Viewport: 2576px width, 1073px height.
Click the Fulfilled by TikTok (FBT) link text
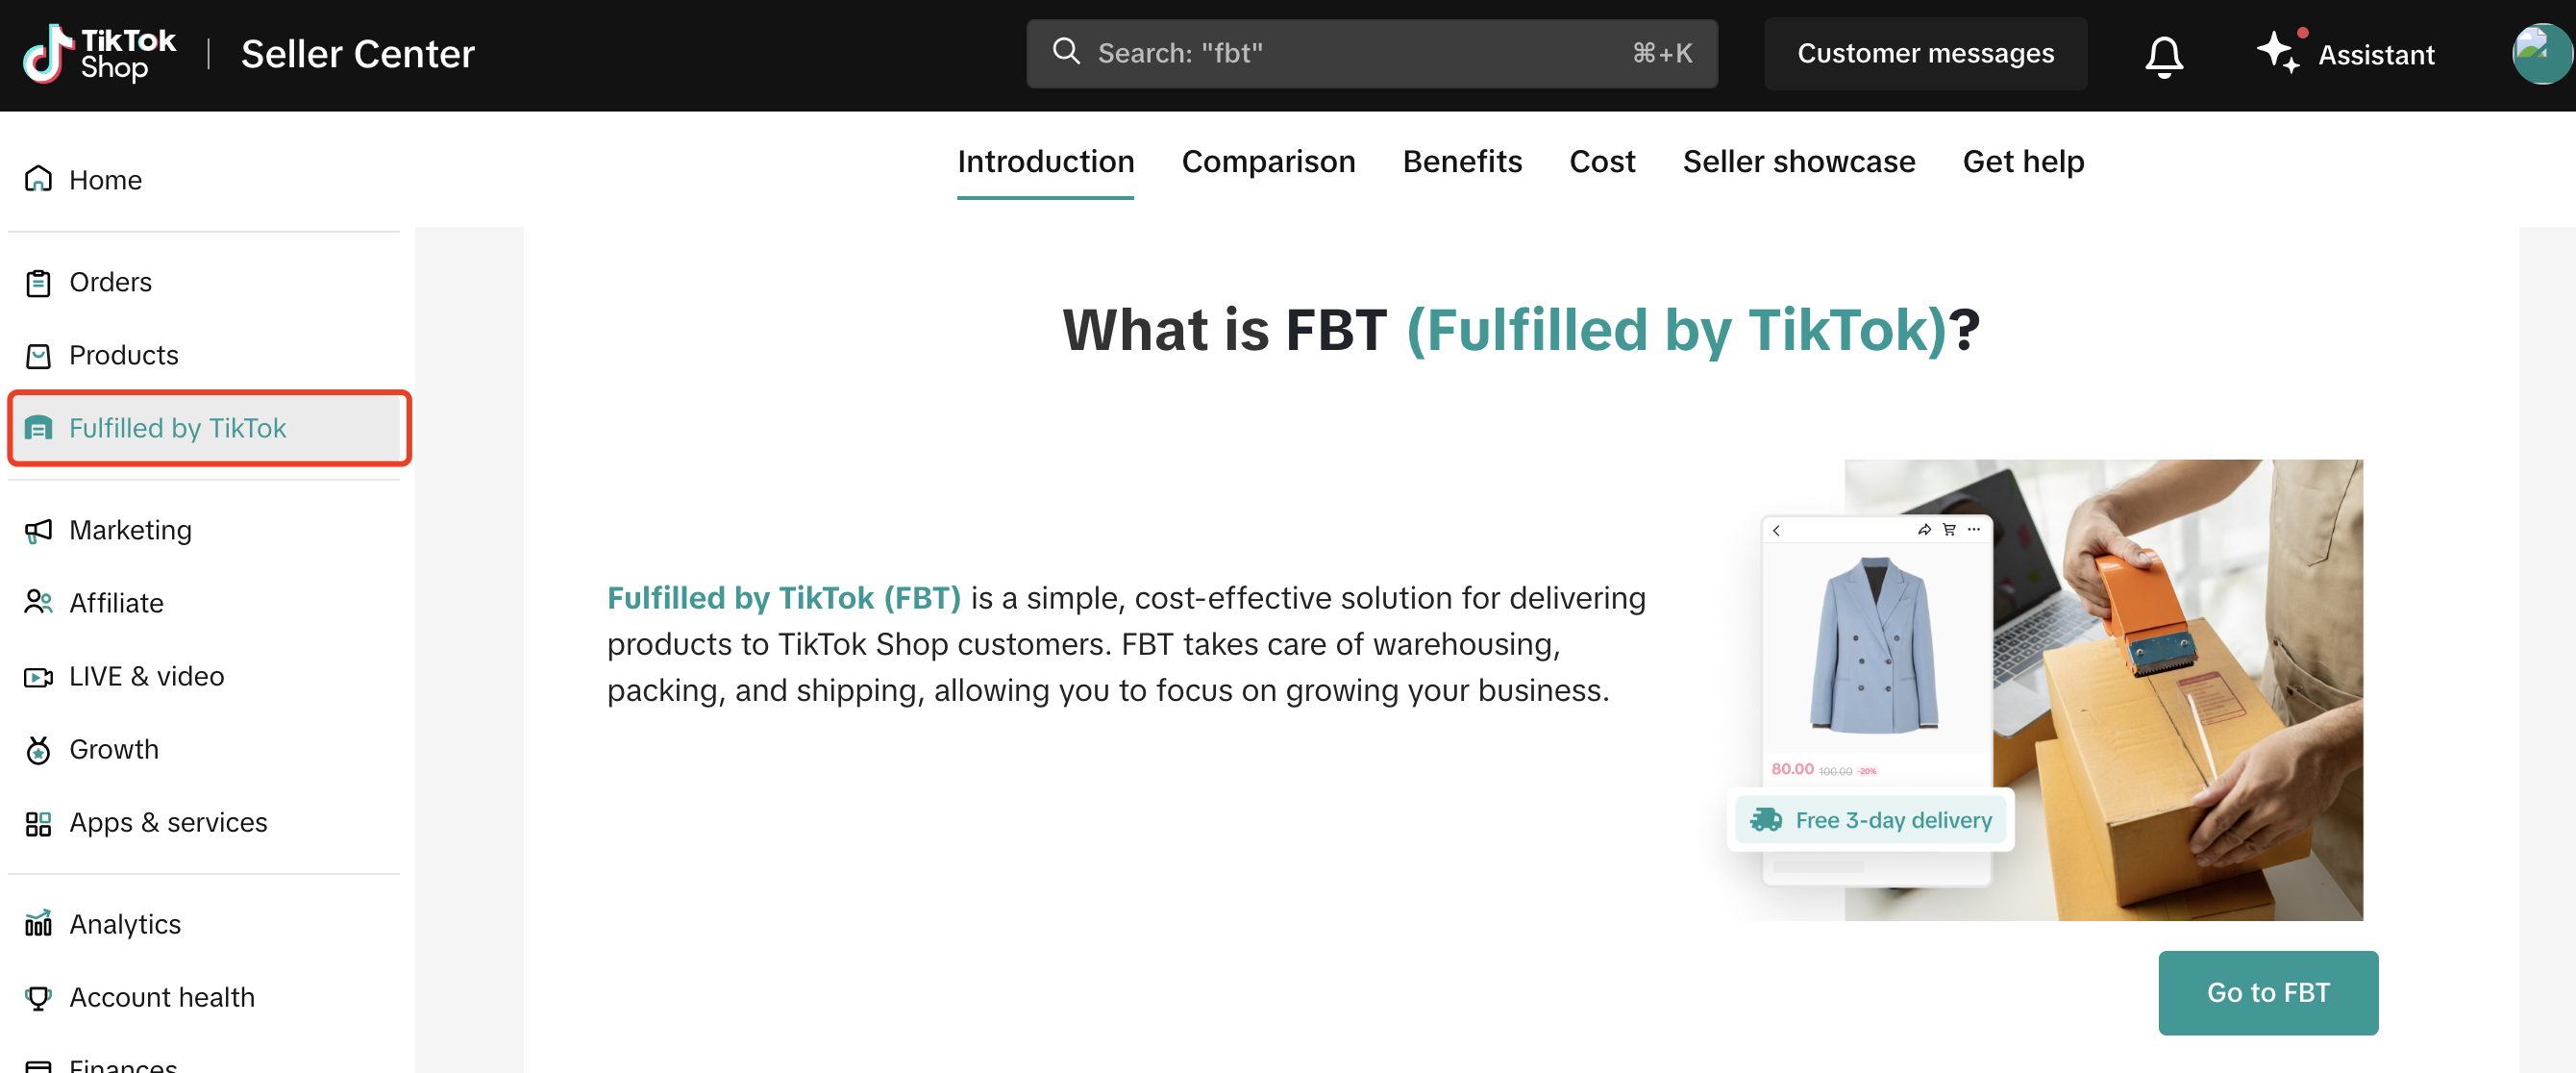pyautogui.click(x=783, y=598)
